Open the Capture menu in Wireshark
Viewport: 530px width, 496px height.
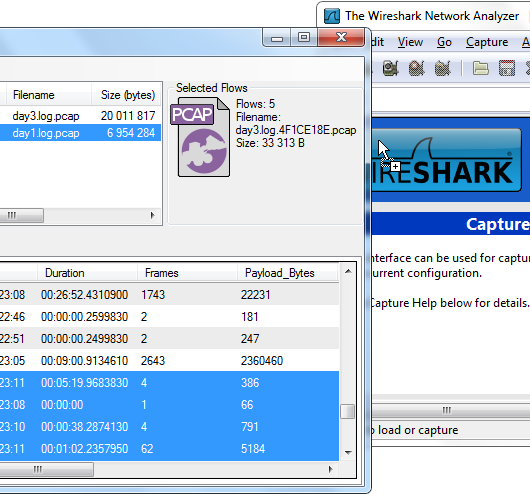coord(487,42)
